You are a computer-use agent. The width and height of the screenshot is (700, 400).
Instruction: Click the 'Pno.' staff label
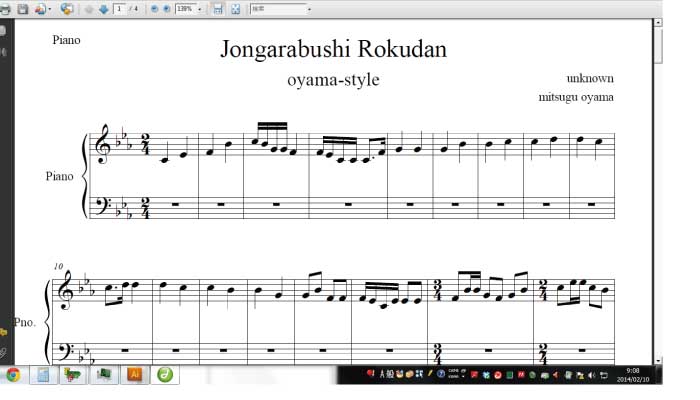pyautogui.click(x=24, y=322)
